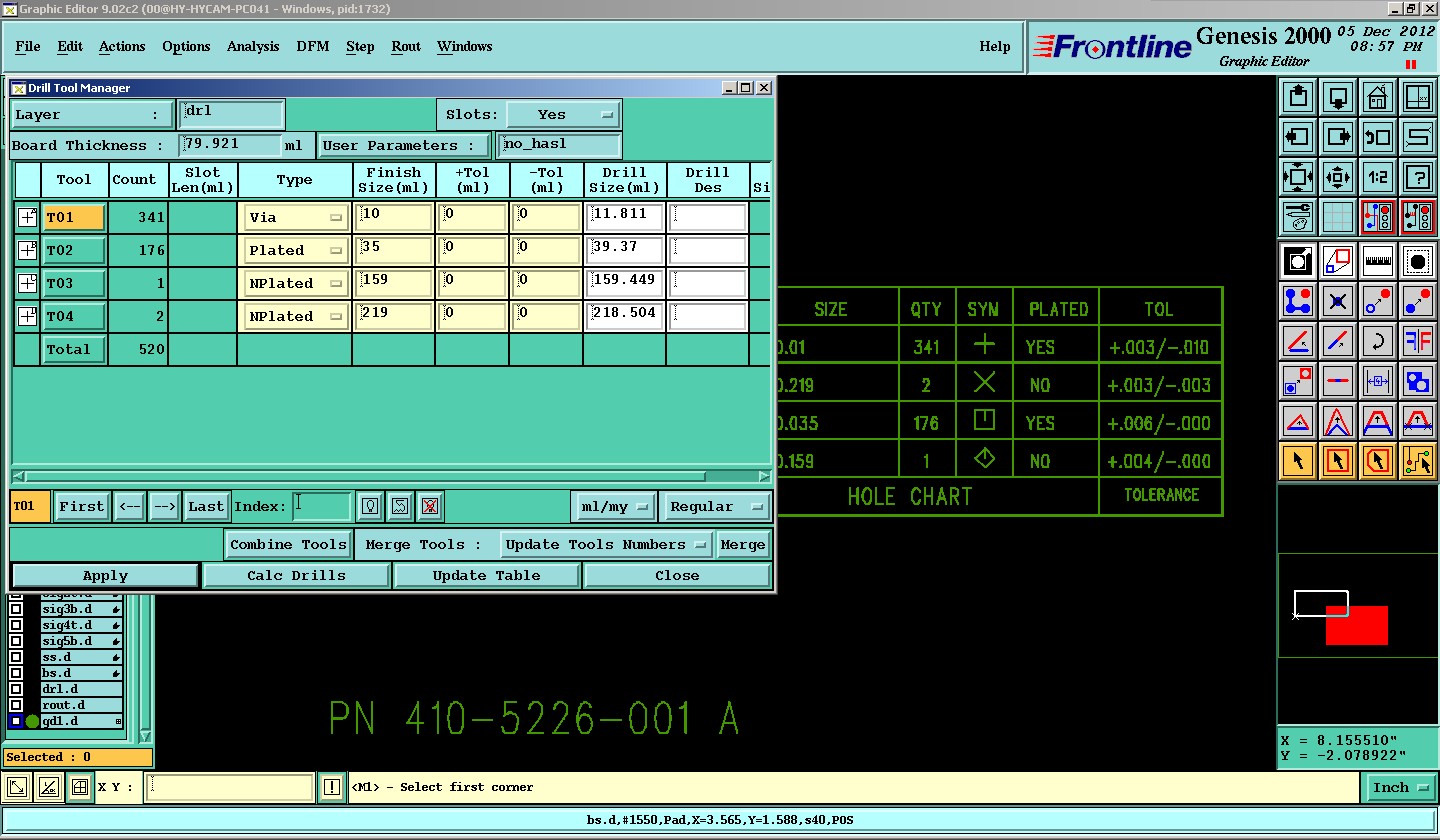Open the DFM menu
This screenshot has width=1440, height=840.
pos(313,46)
